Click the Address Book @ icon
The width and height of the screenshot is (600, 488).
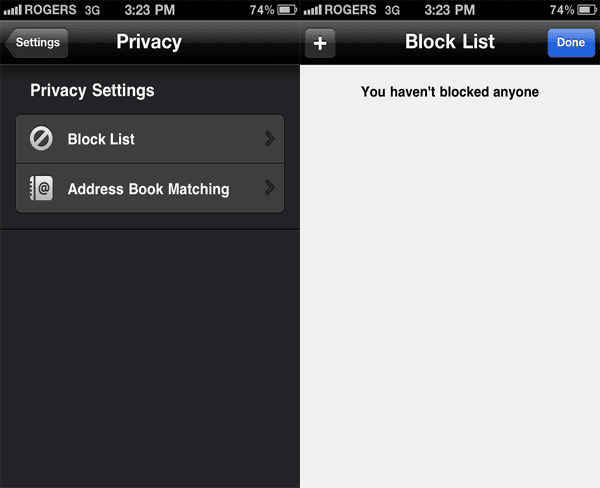(x=41, y=188)
